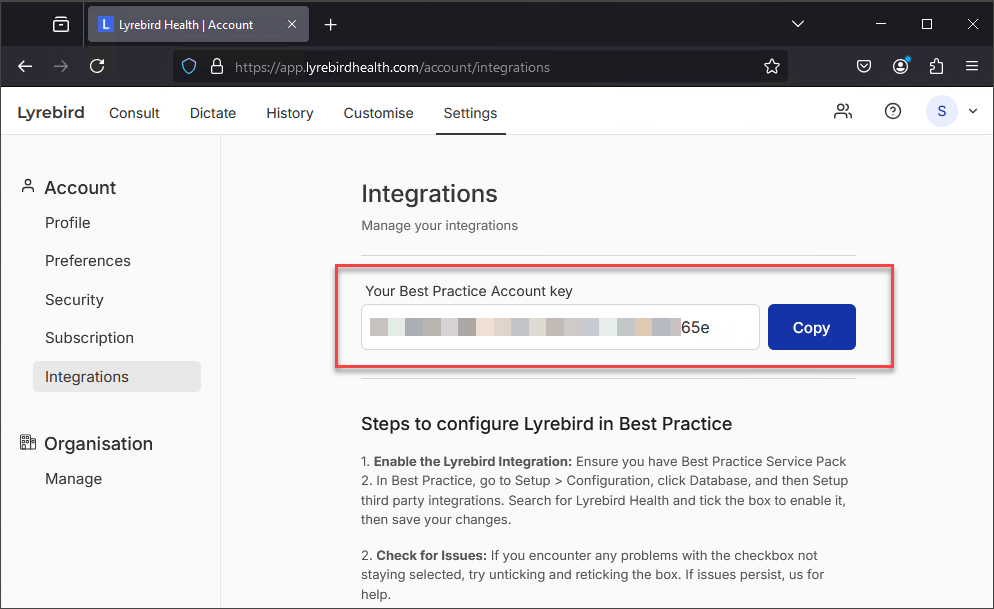Expand the user account dropdown chevron
994x609 pixels.
tap(972, 112)
